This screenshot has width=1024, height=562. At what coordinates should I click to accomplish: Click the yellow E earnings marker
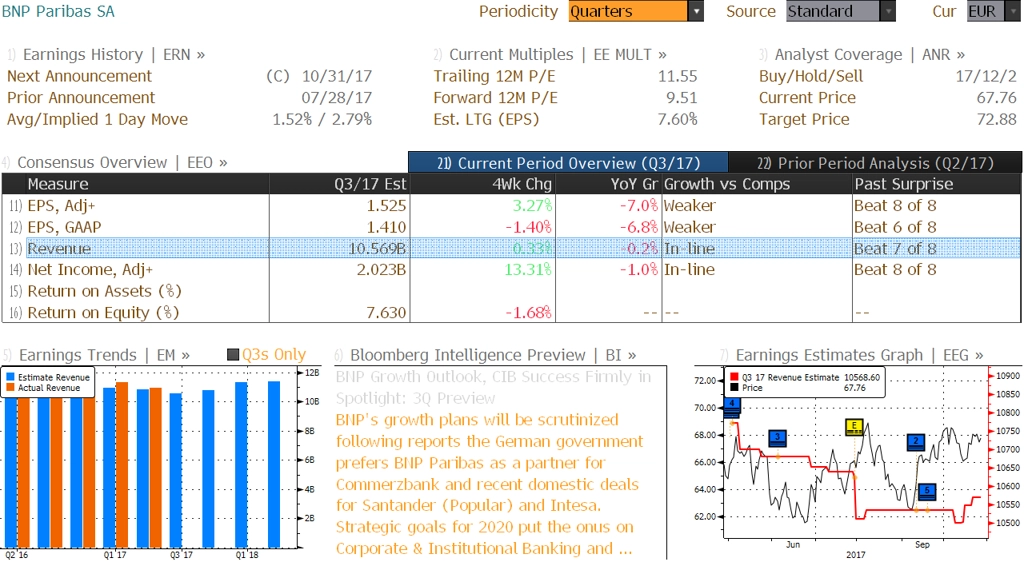854,426
